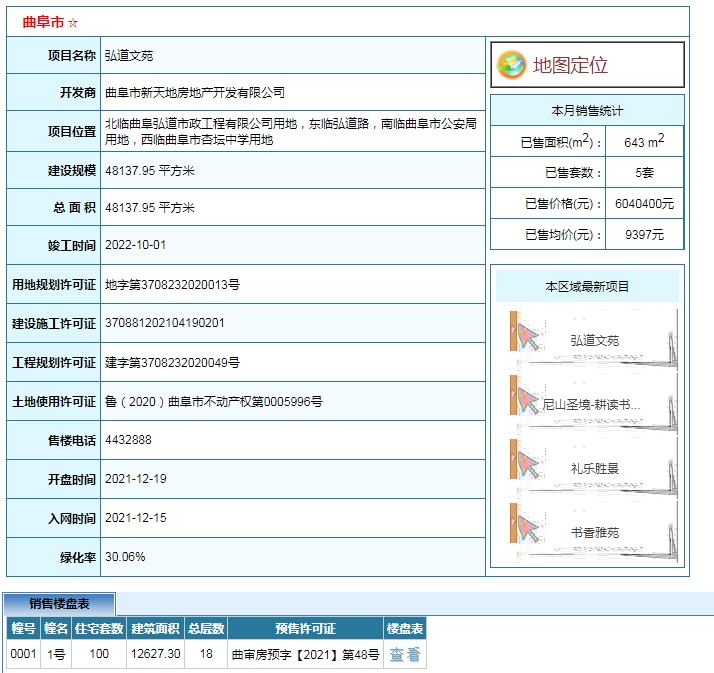Click the 楼盘表 column header
Screen dimensions: 714x673
405,628
